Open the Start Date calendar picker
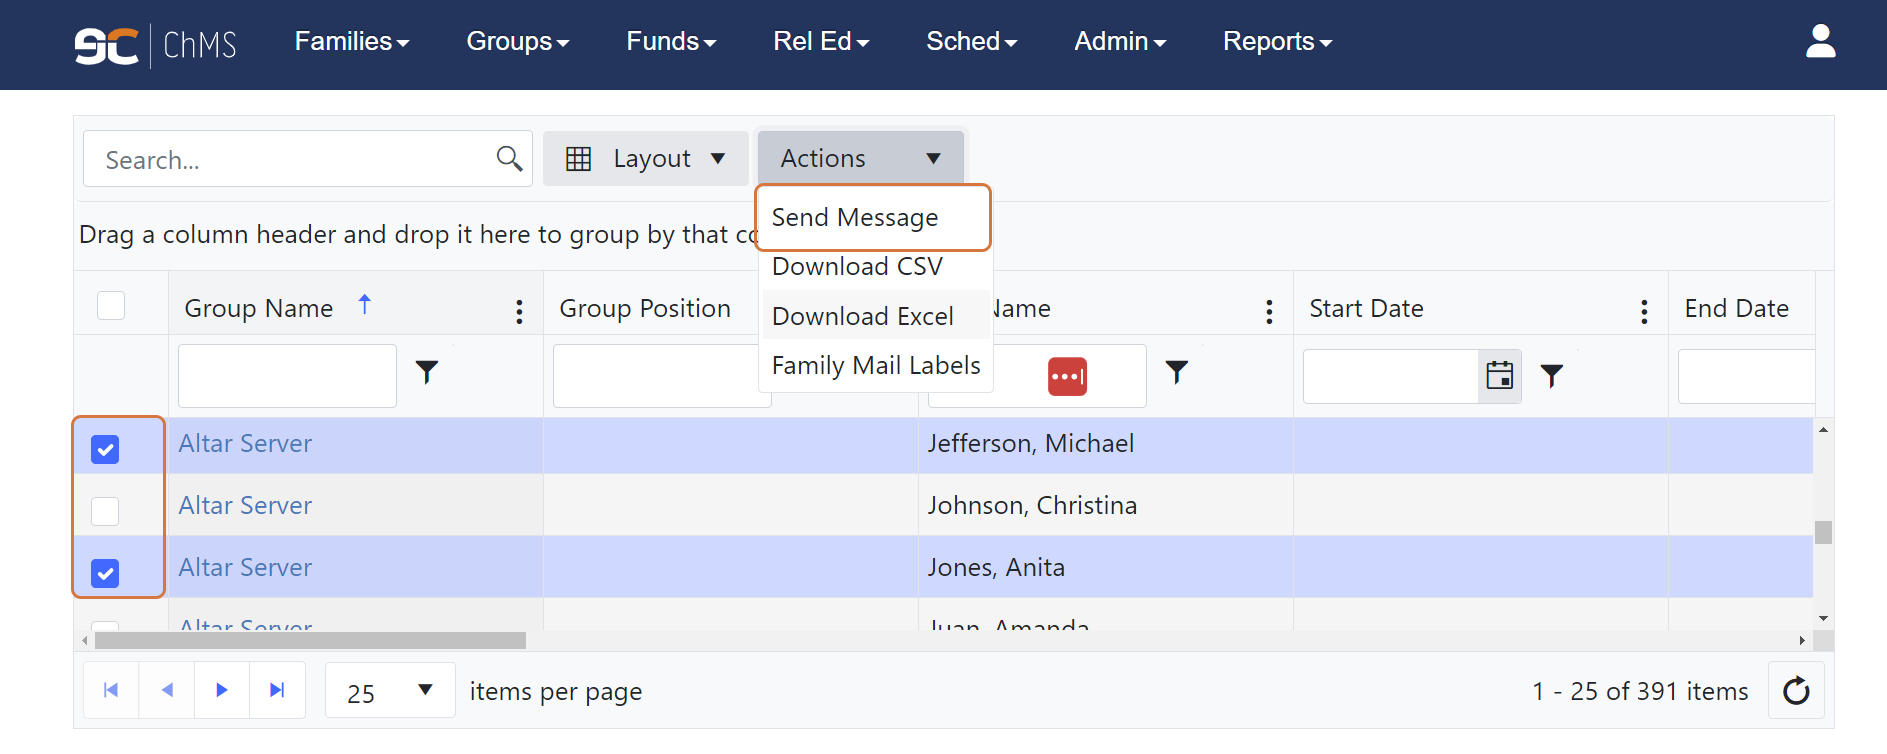1887x754 pixels. point(1500,376)
